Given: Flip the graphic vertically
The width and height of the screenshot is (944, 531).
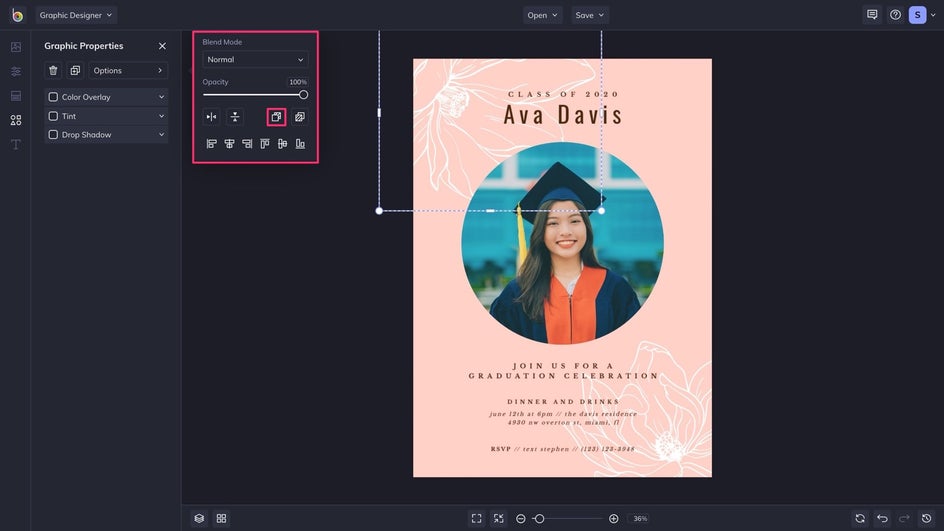Looking at the screenshot, I should (x=235, y=117).
